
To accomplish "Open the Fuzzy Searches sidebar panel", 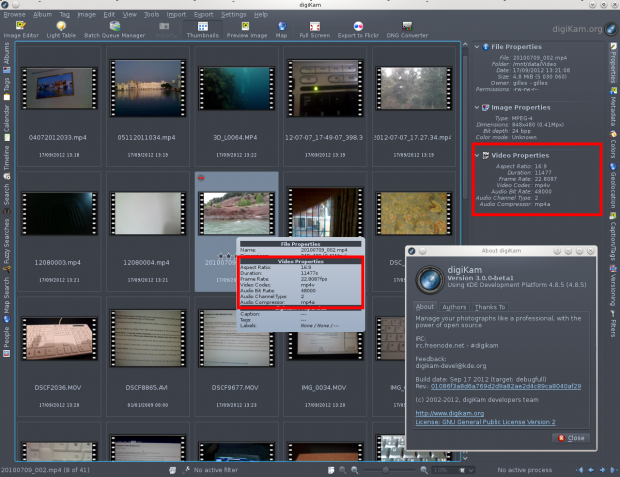I will (x=7, y=245).
